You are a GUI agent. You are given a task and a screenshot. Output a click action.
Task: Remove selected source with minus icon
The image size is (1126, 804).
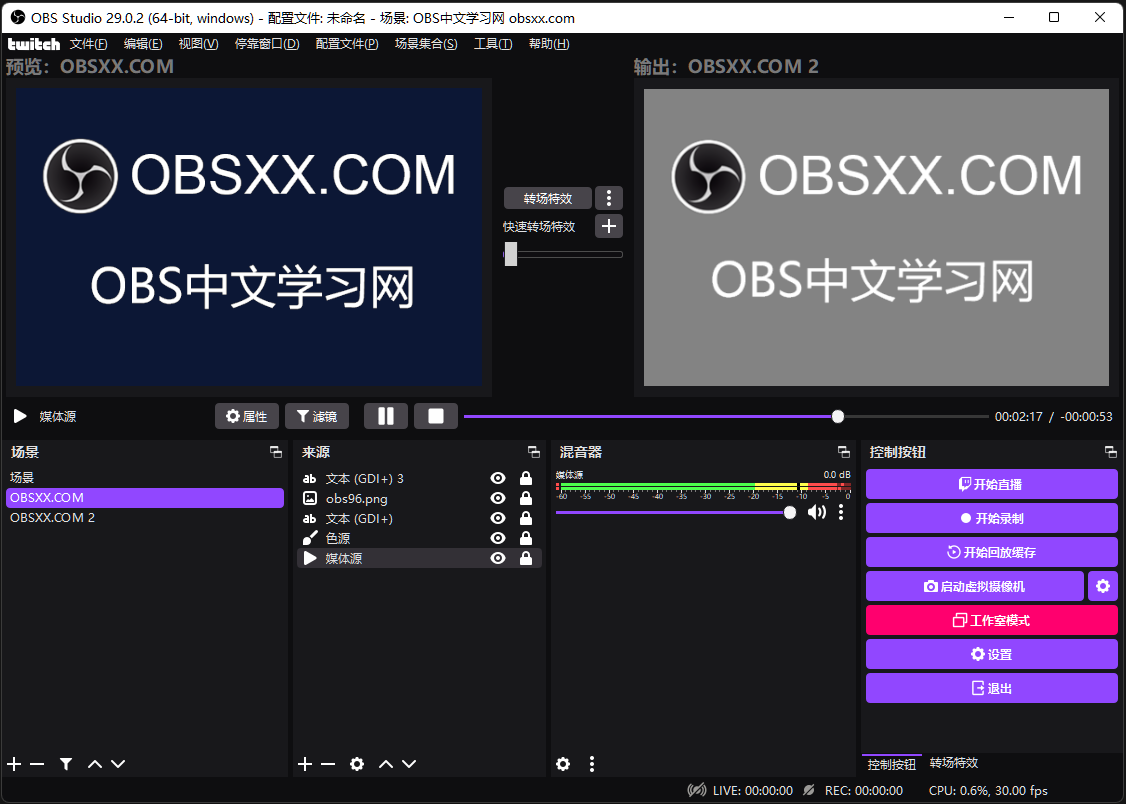pos(328,764)
